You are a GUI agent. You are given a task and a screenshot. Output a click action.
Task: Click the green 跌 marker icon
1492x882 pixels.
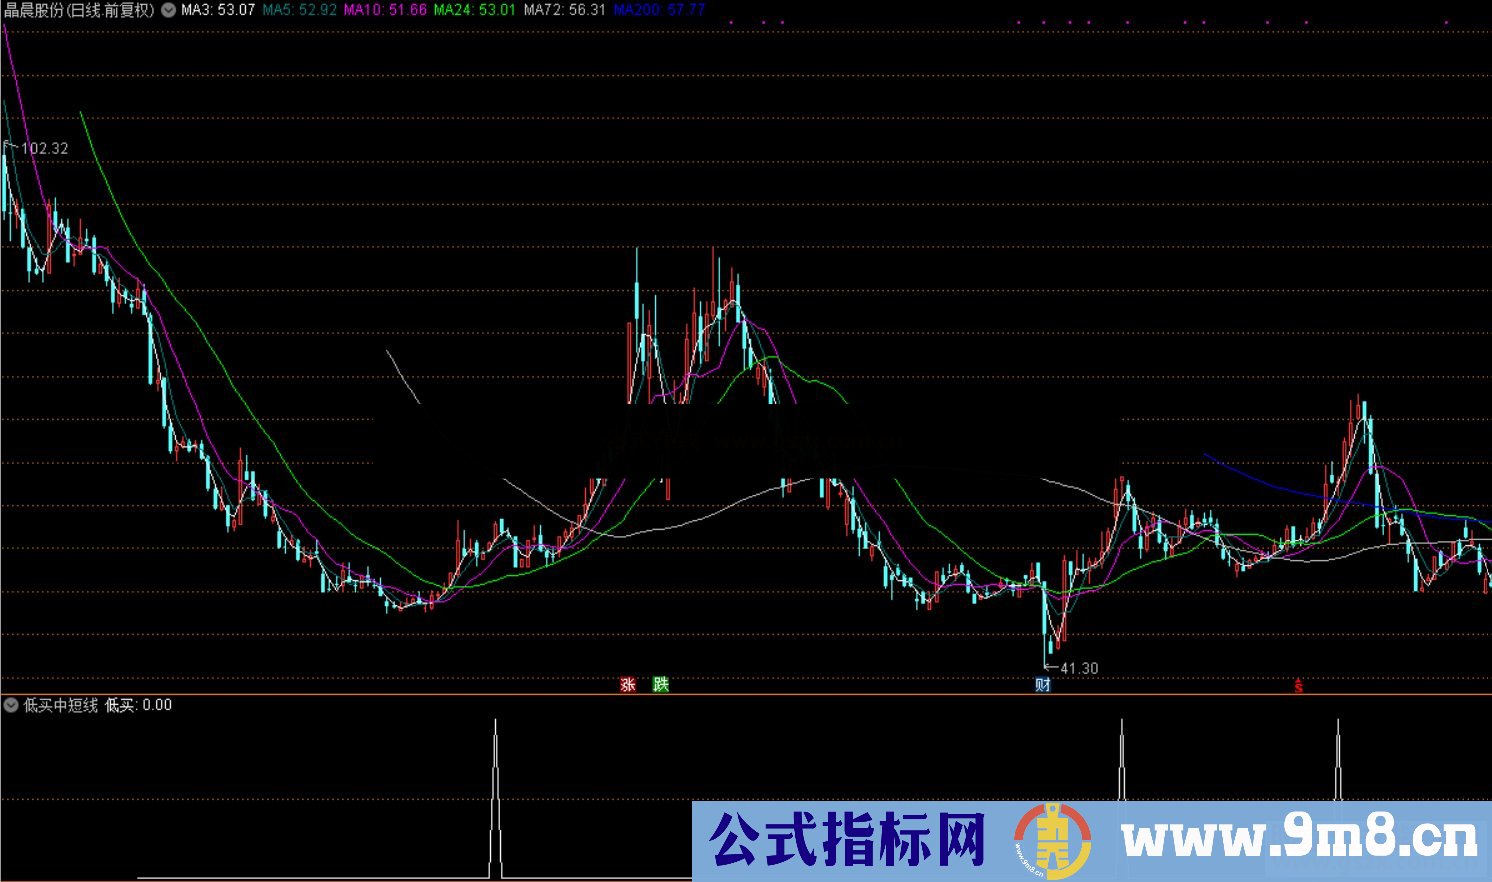point(660,685)
